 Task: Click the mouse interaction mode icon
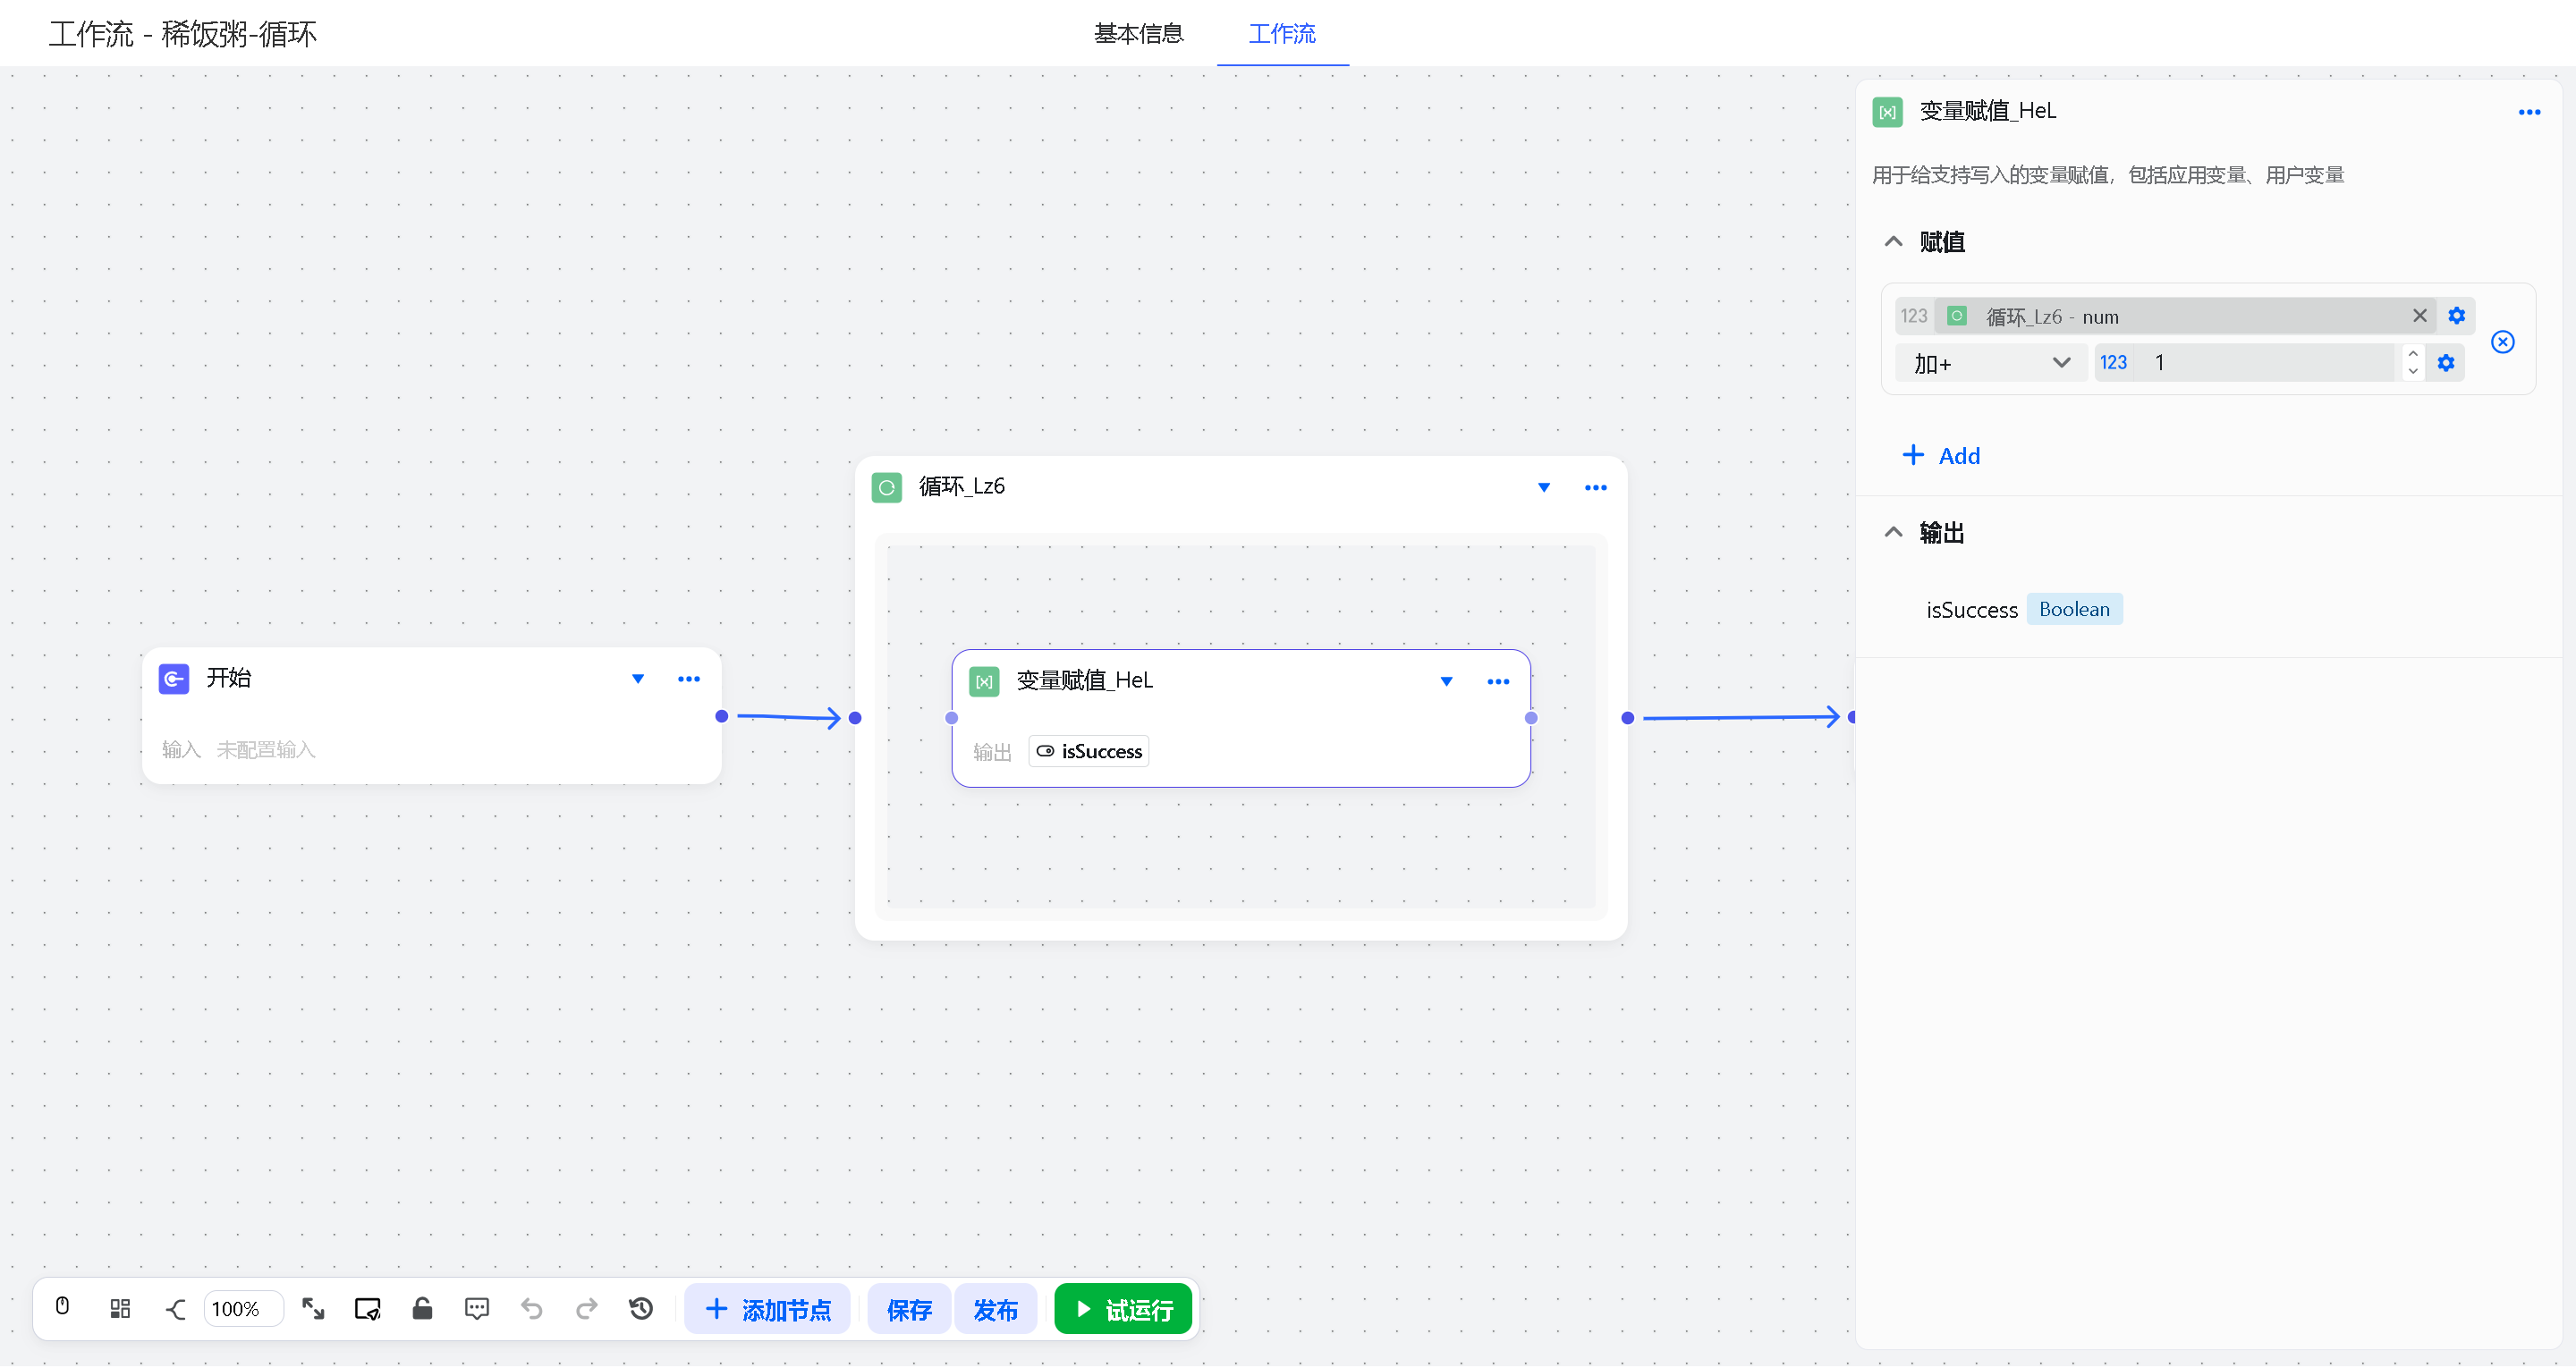[x=62, y=1307]
